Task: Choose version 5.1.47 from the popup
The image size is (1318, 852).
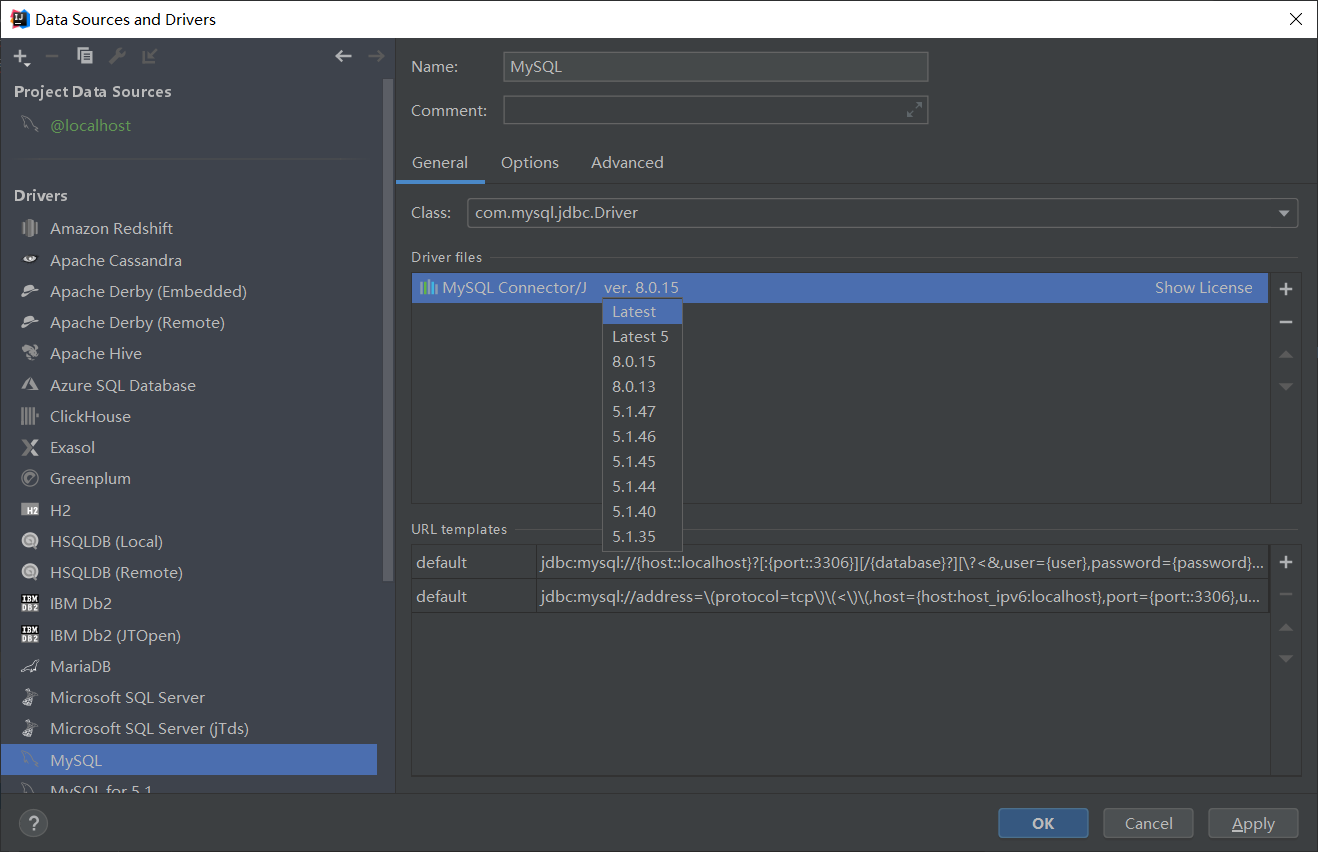Action: coord(642,412)
